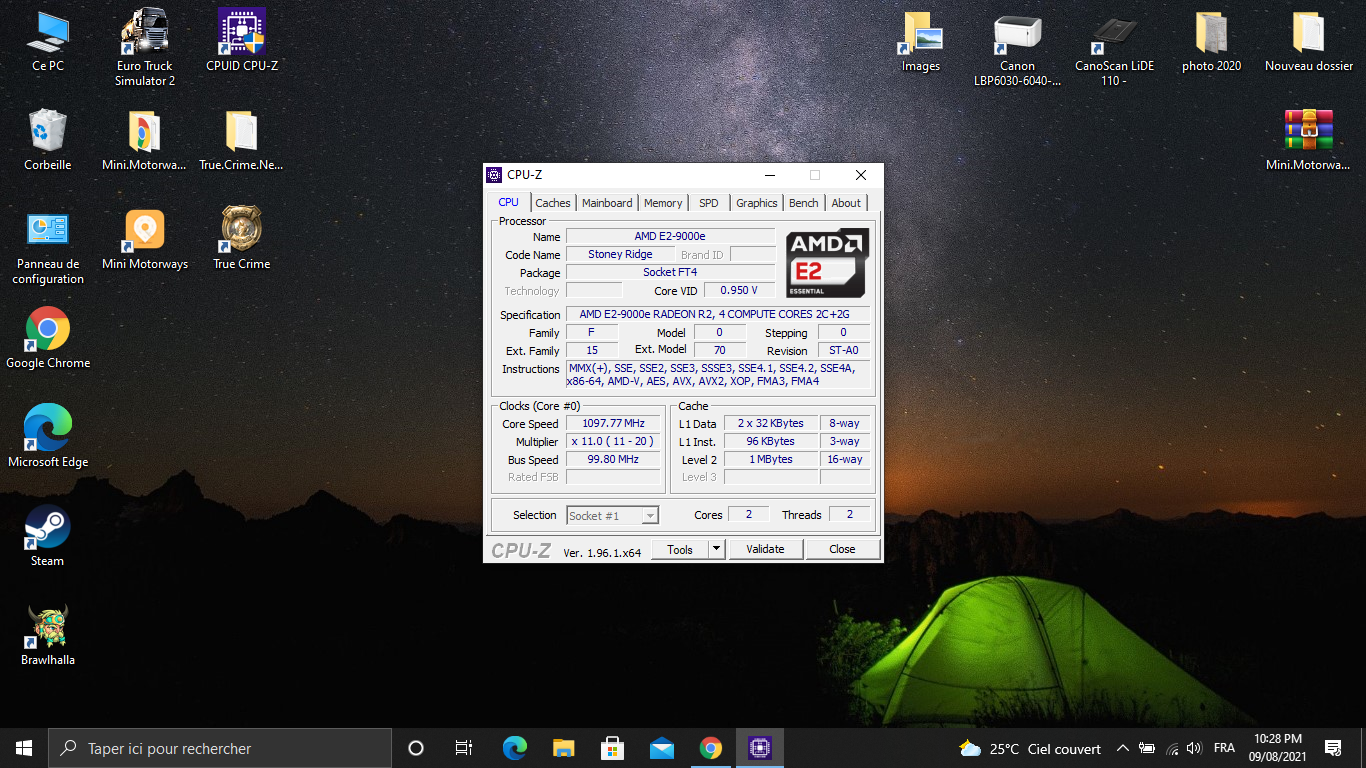The image size is (1366, 768).
Task: Click the Windows search input field
Action: pyautogui.click(x=220, y=748)
